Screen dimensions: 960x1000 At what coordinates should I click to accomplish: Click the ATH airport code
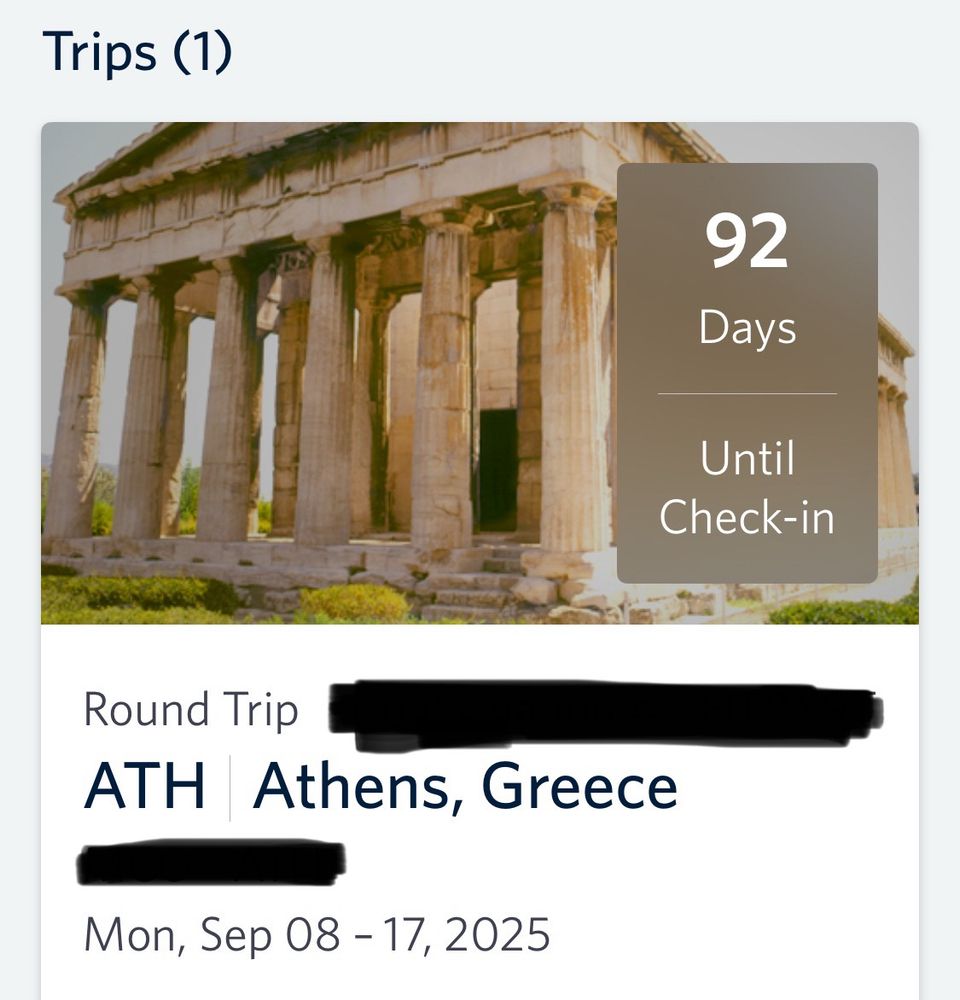[145, 786]
